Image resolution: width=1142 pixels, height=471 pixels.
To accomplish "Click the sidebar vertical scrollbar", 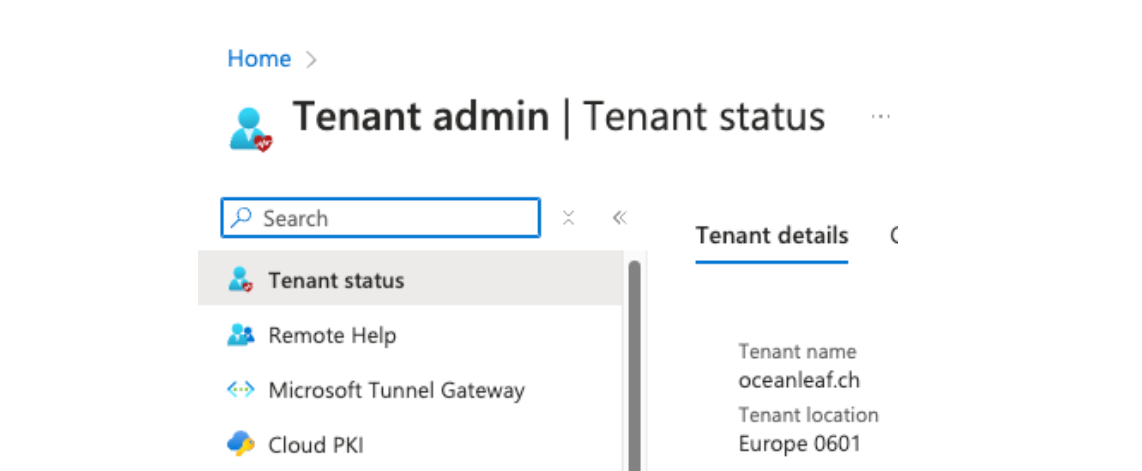I will [x=633, y=360].
